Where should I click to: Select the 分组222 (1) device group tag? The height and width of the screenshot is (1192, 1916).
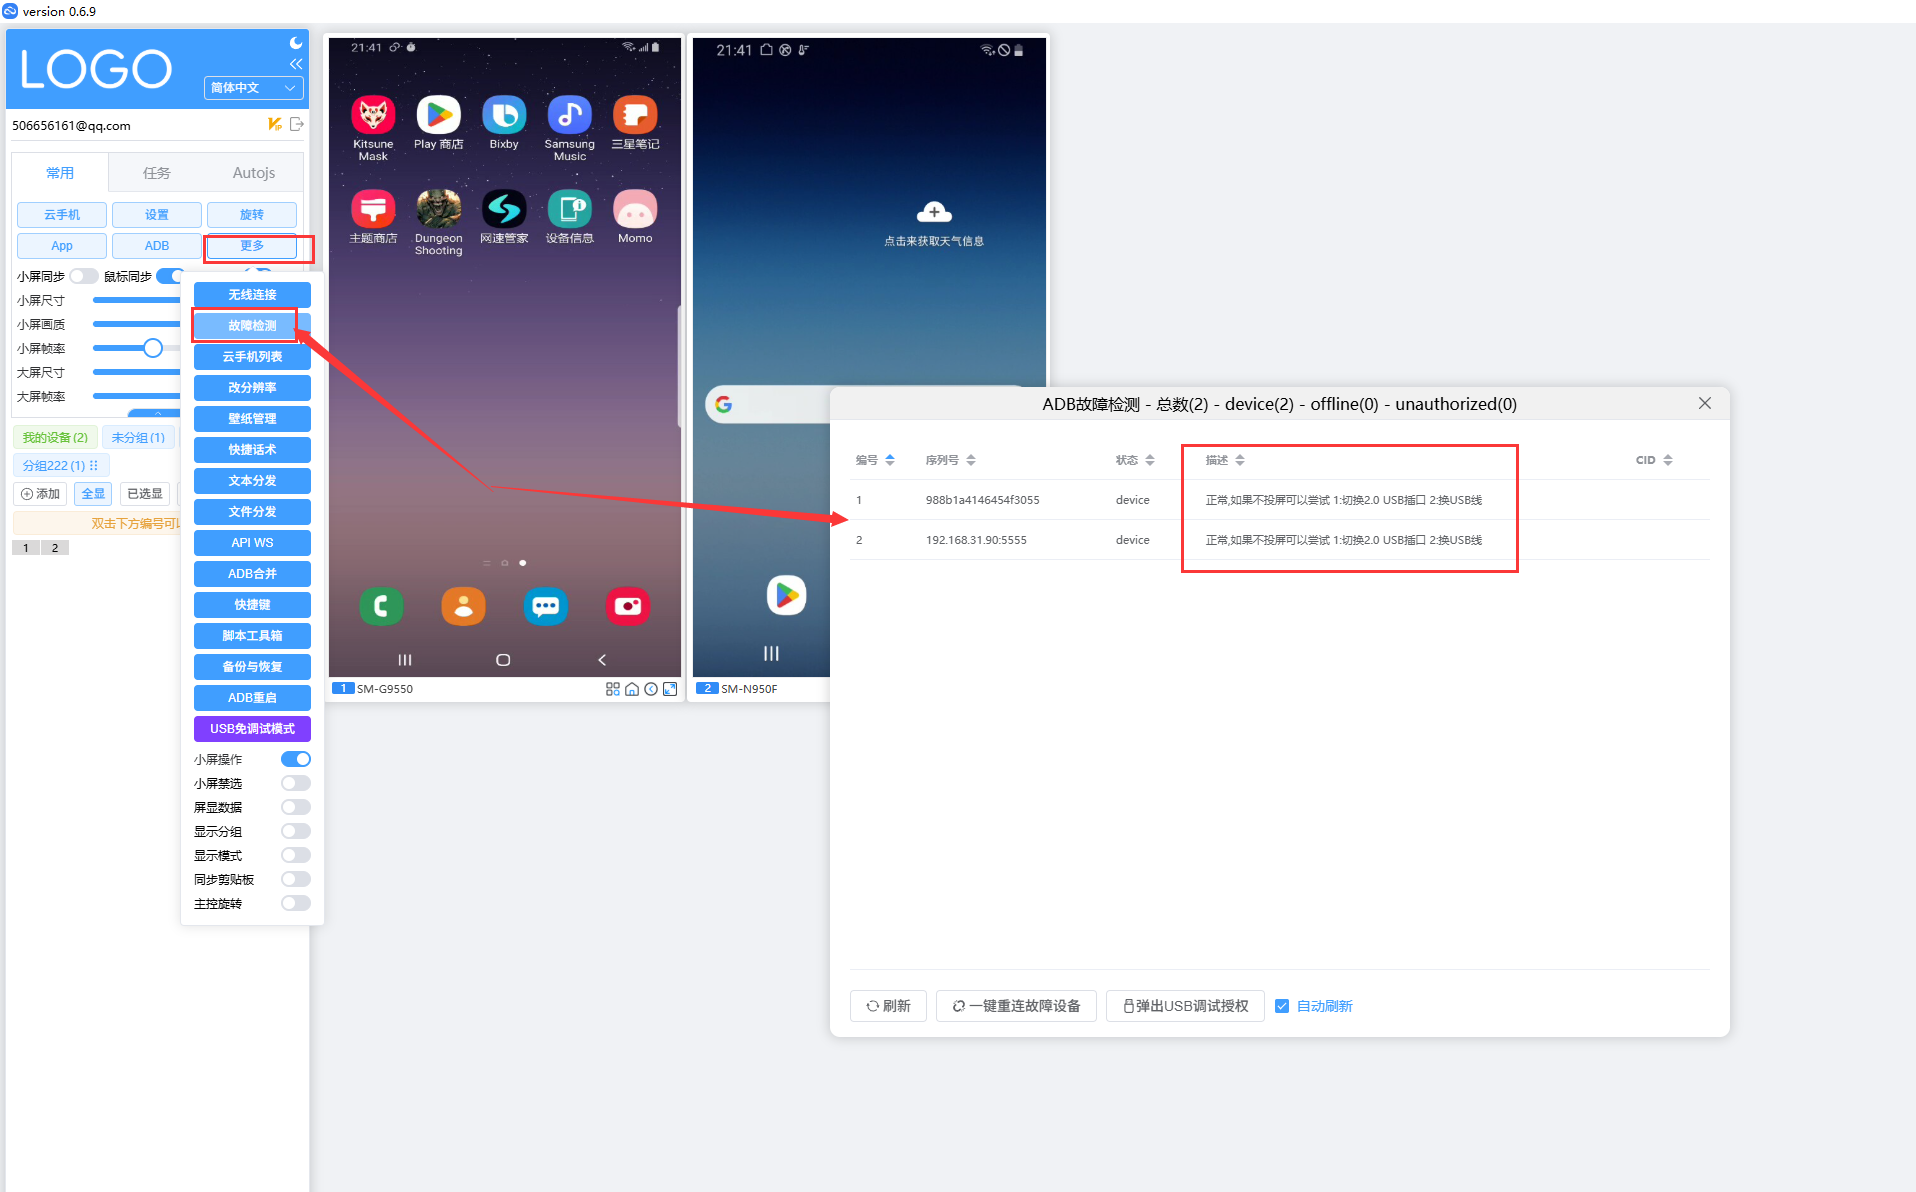(x=60, y=466)
